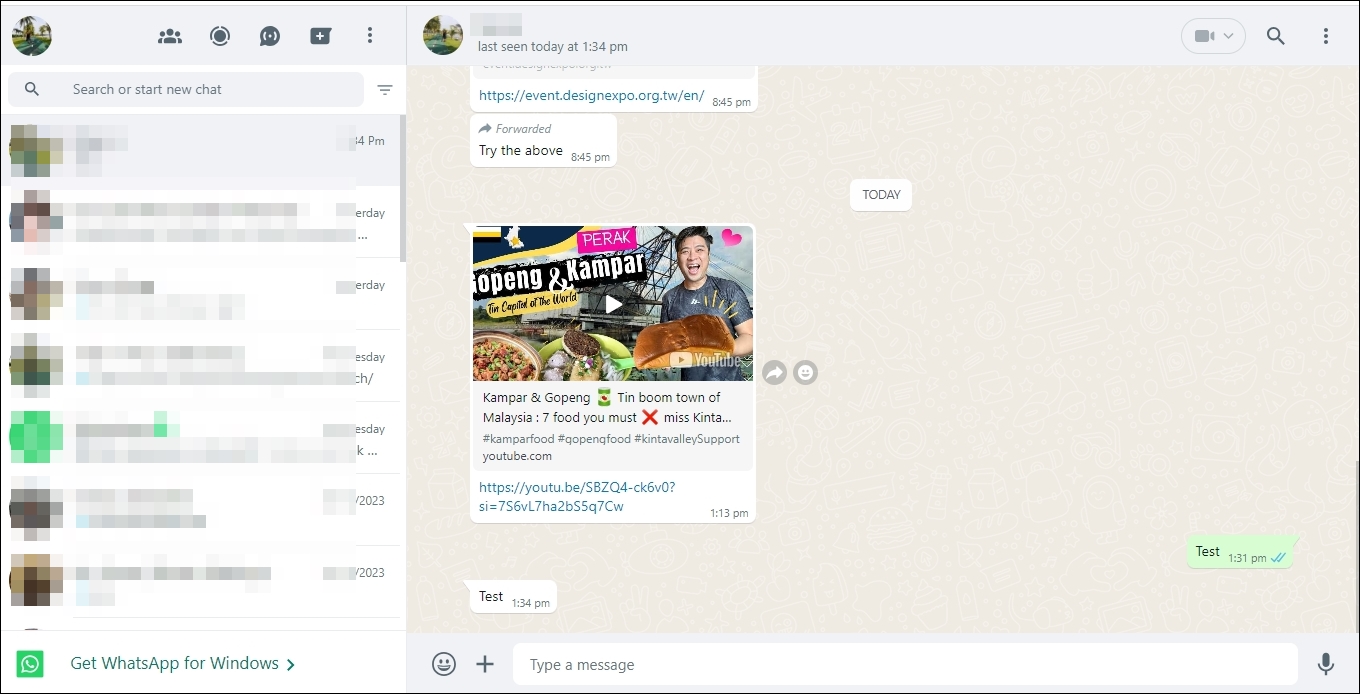Open the conversation options menu

point(1326,35)
